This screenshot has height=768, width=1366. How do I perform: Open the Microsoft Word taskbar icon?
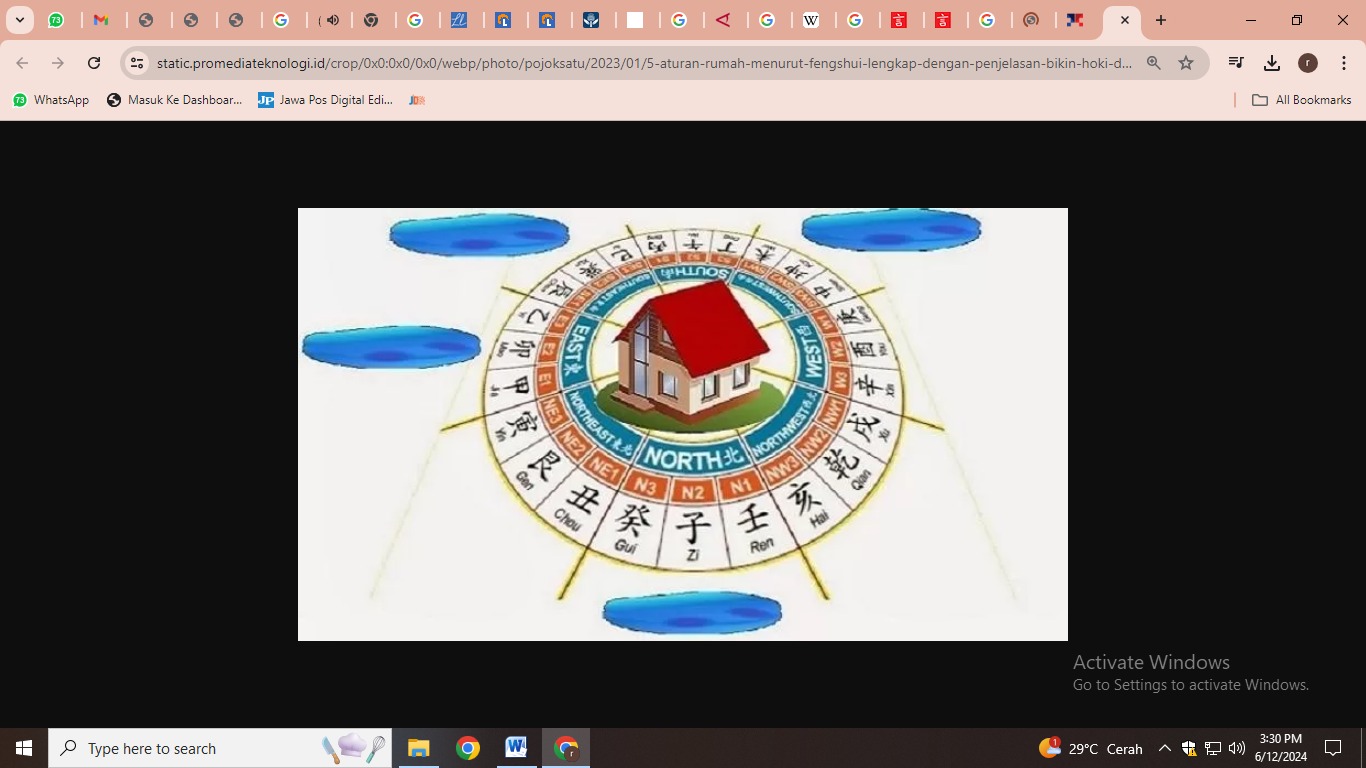(516, 748)
